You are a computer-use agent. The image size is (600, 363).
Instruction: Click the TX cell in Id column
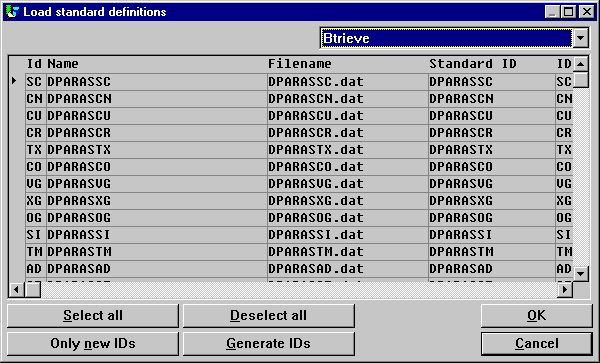(x=36, y=150)
